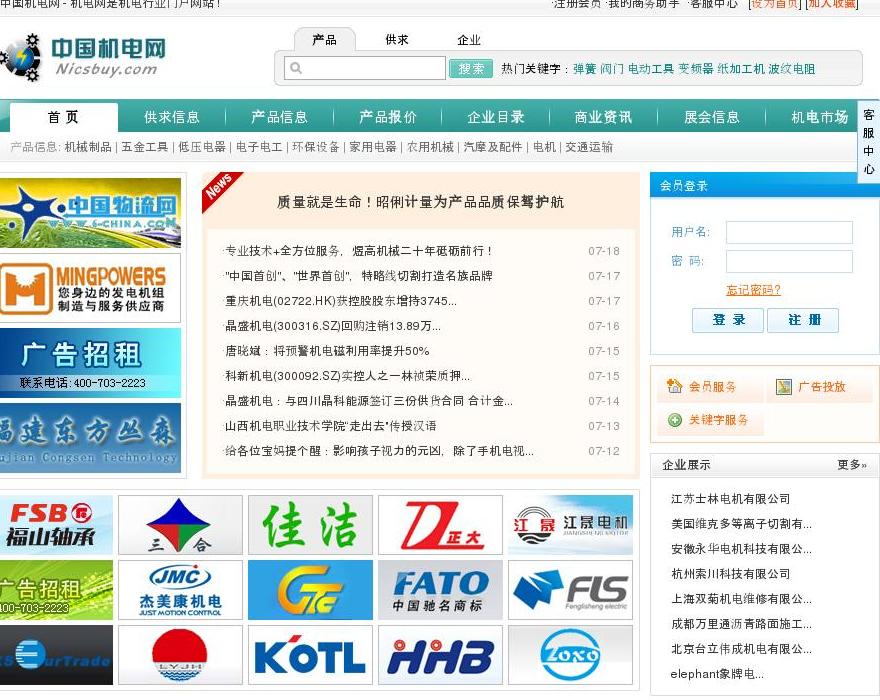Click 注册会员 in the top bar
This screenshot has height=700, width=880.
point(578,4)
